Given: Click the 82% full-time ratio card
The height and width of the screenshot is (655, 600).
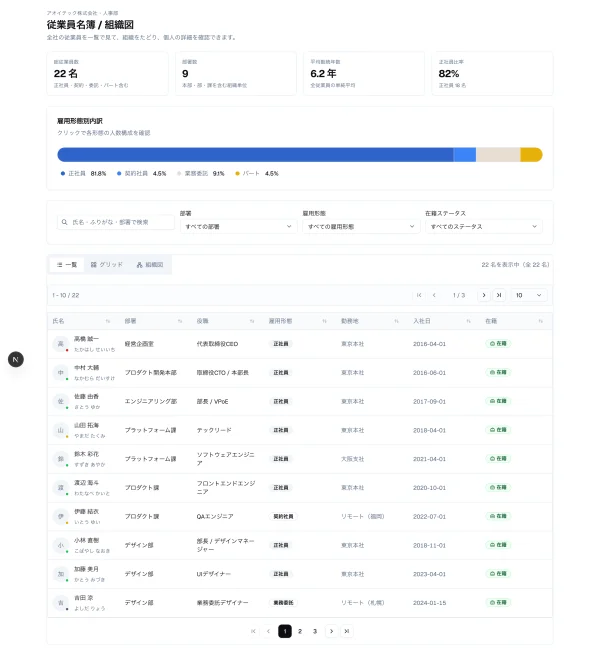Looking at the screenshot, I should coord(492,74).
